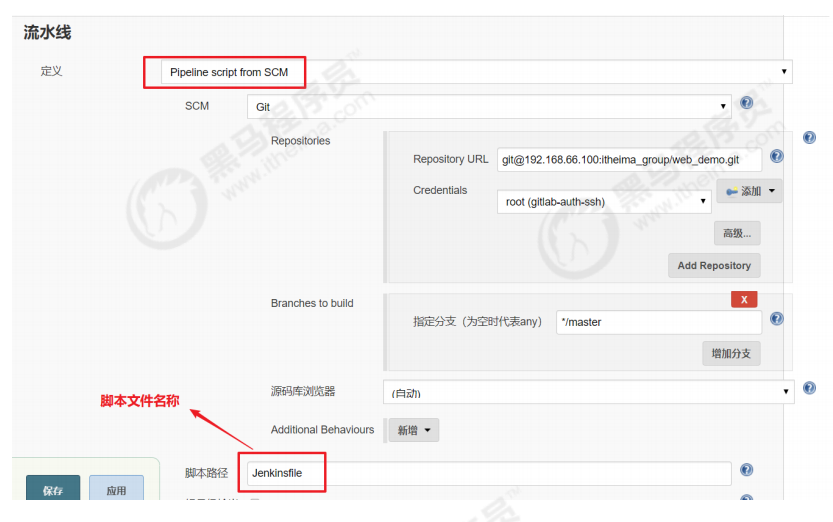Screen dimensions: 833x522
Task: Expand the SCM Git dropdown
Action: click(489, 107)
